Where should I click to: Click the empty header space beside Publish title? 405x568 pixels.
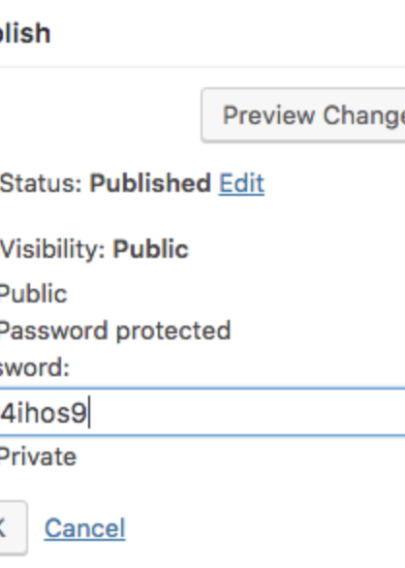click(228, 34)
